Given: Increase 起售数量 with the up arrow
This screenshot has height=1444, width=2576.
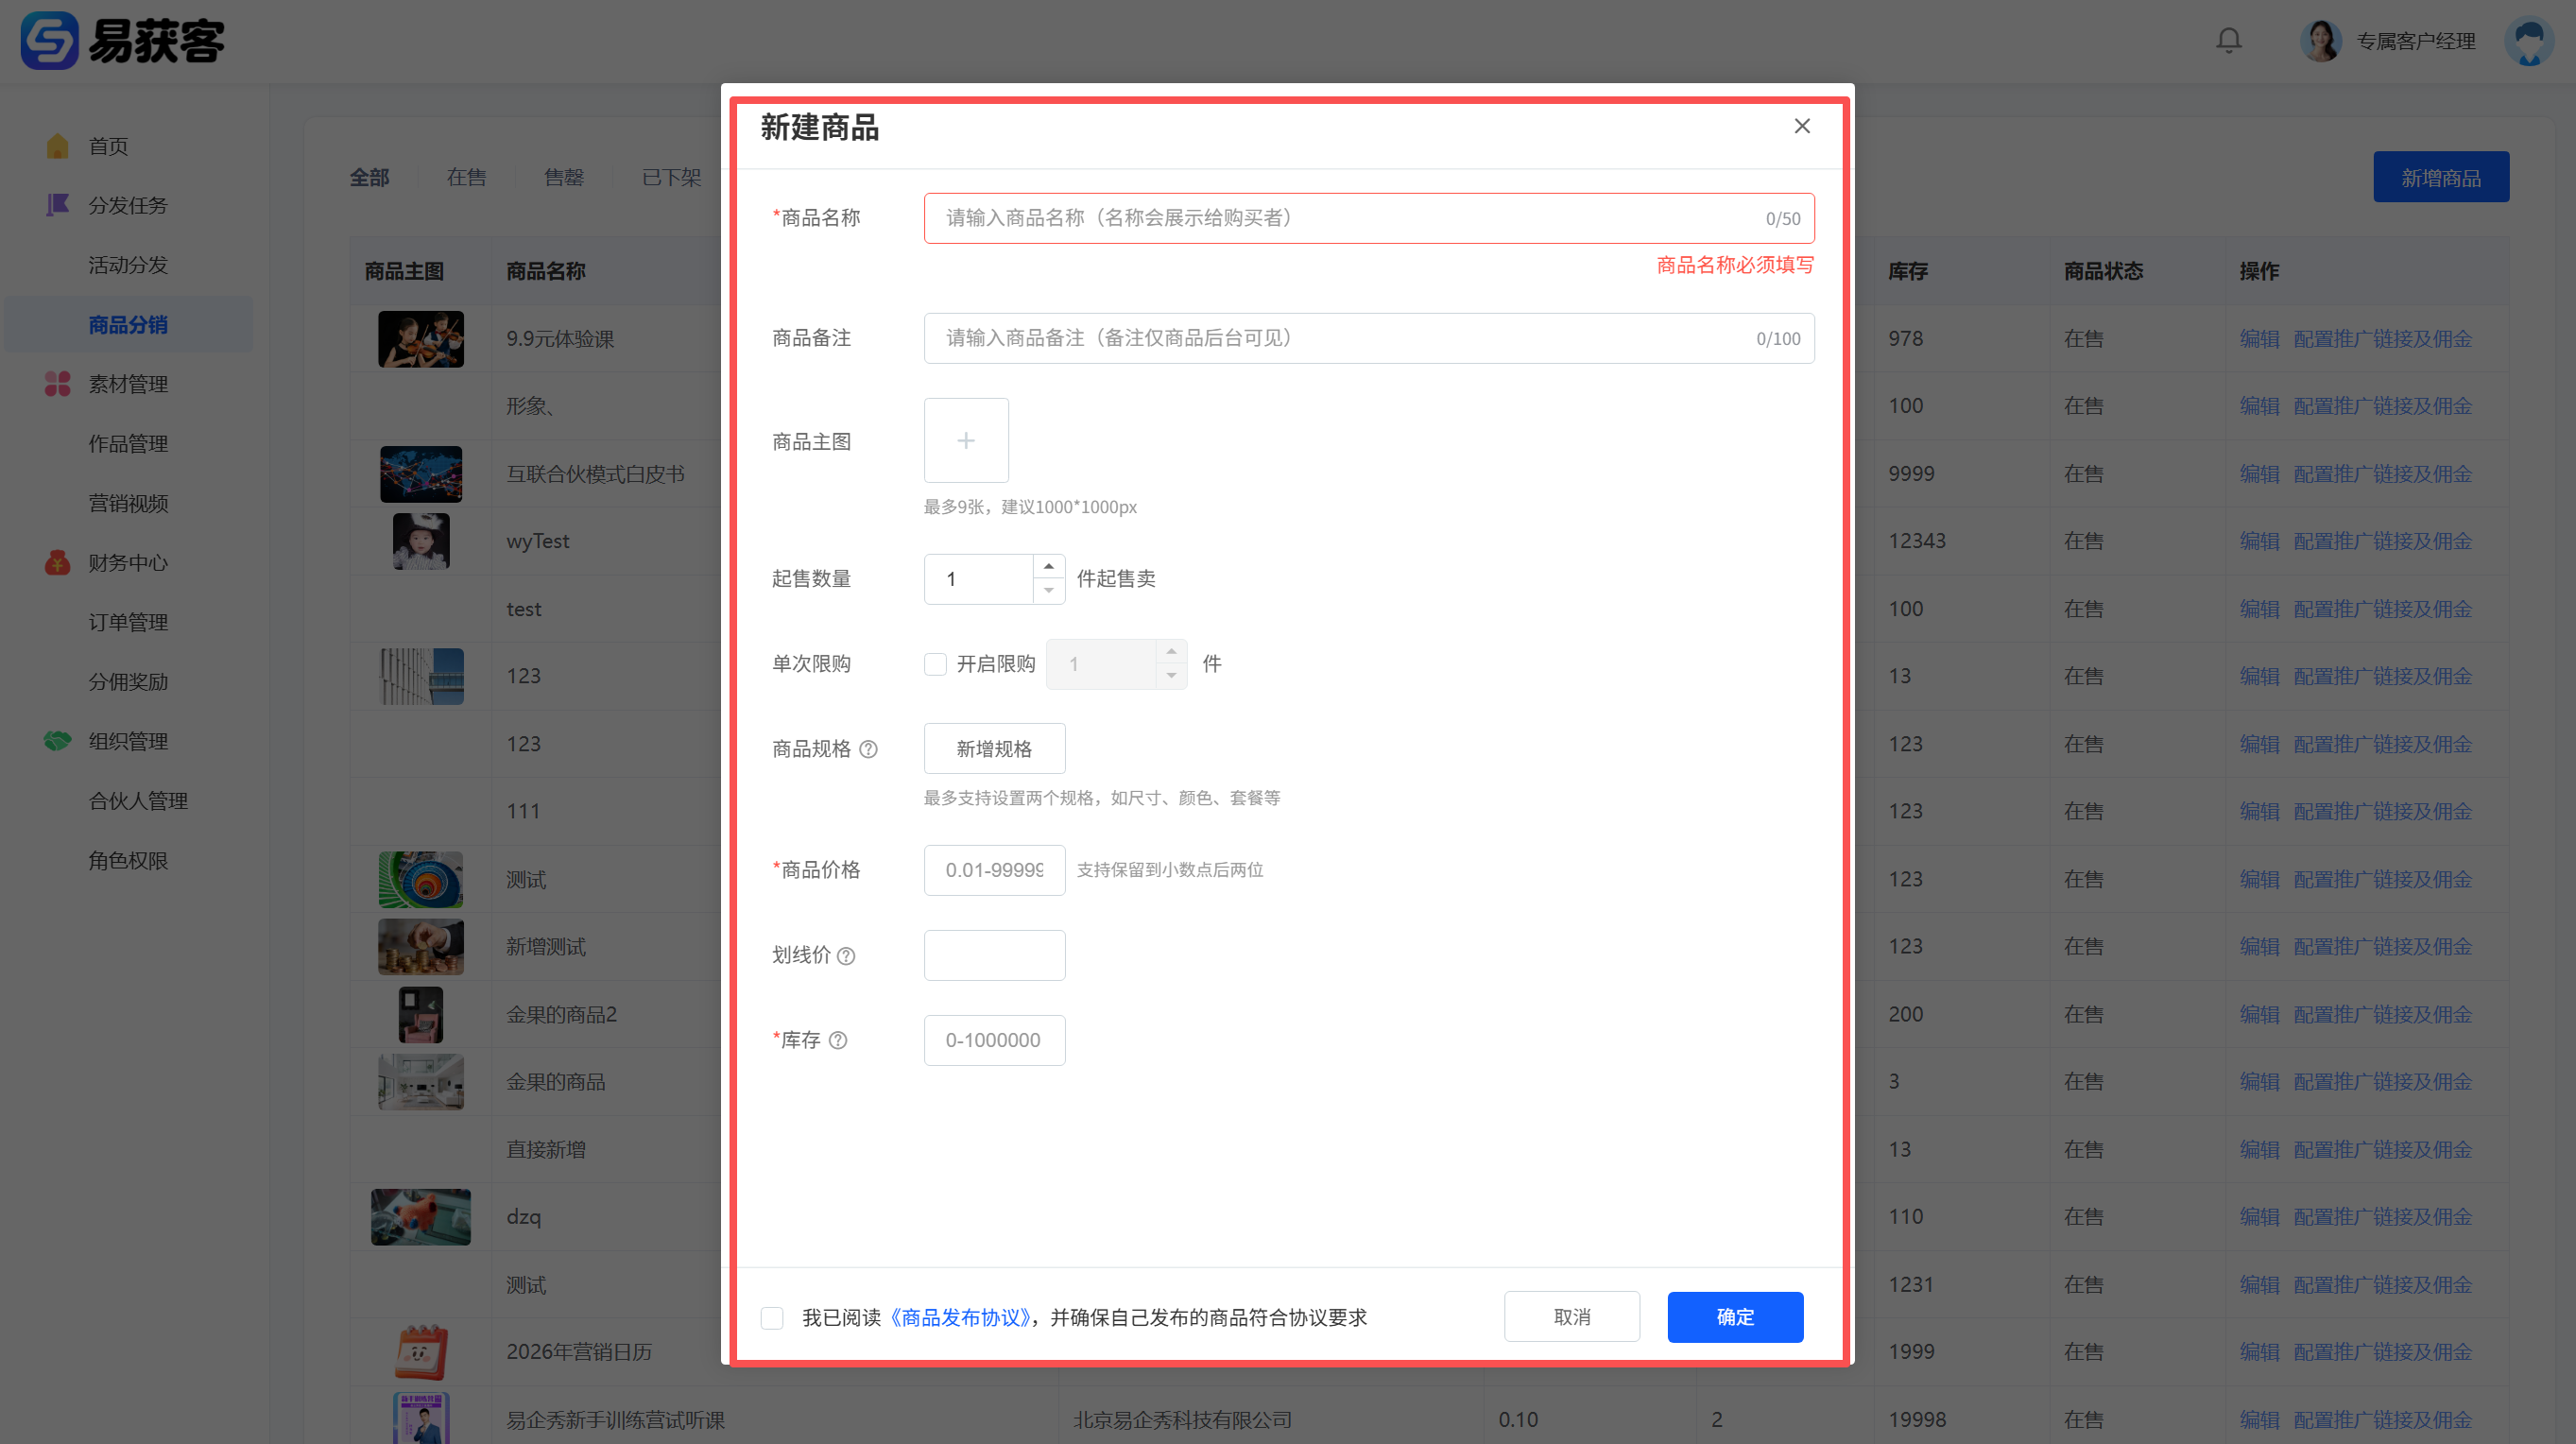Looking at the screenshot, I should (x=1048, y=566).
